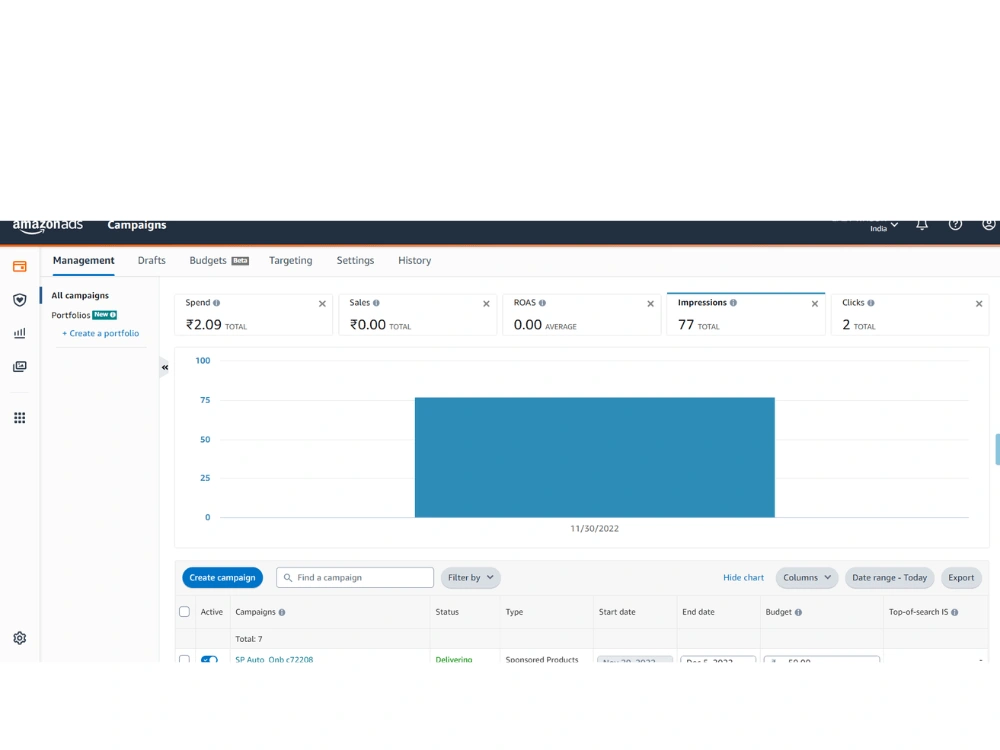Viewport: 1000px width, 750px height.
Task: Open the help question-mark icon
Action: click(x=955, y=224)
